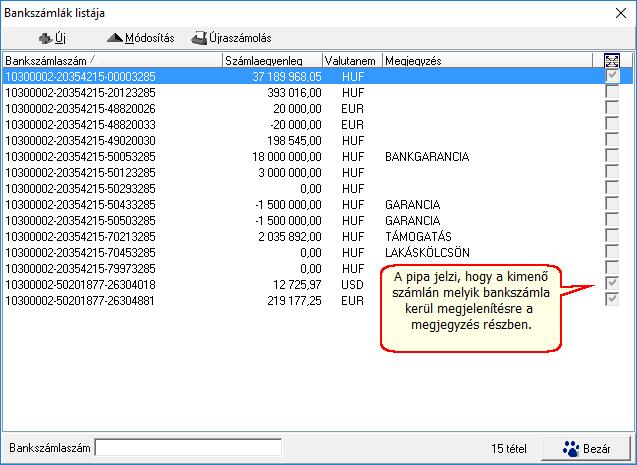This screenshot has width=637, height=465.
Task: Select row 10300002-20354215-70213285
Action: coord(318,236)
